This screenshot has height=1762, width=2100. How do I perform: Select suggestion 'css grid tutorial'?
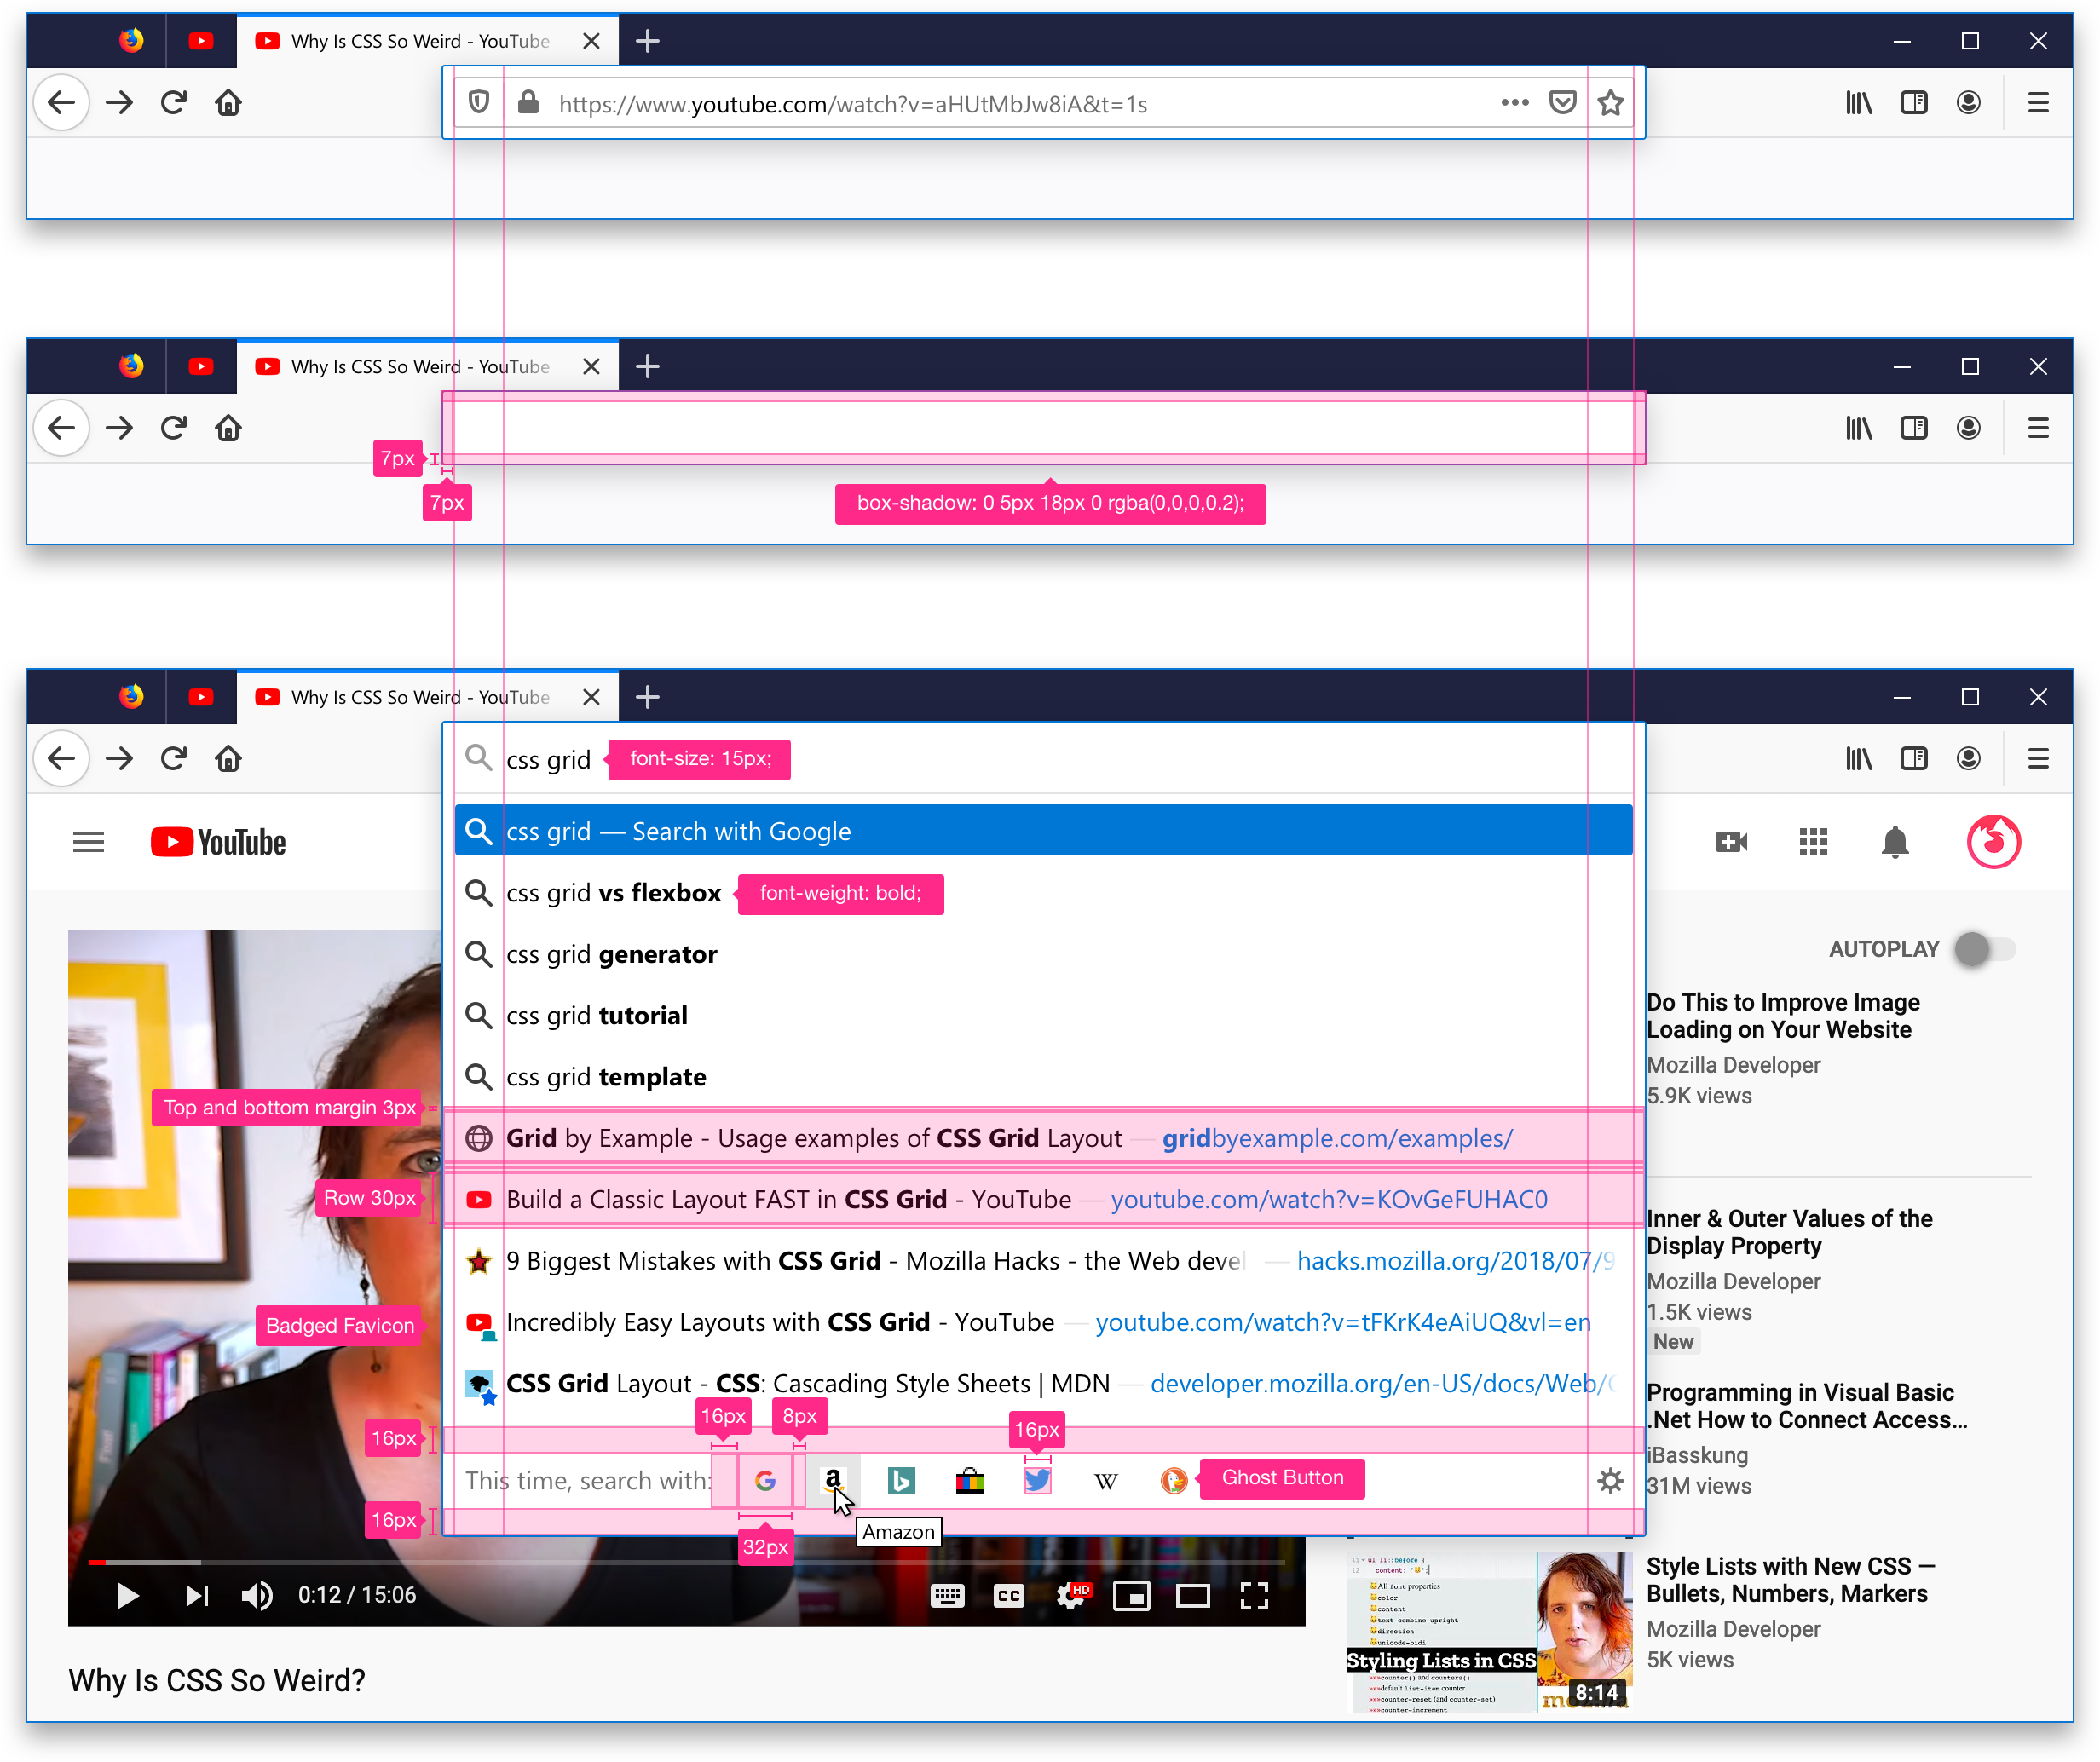coord(1044,1015)
